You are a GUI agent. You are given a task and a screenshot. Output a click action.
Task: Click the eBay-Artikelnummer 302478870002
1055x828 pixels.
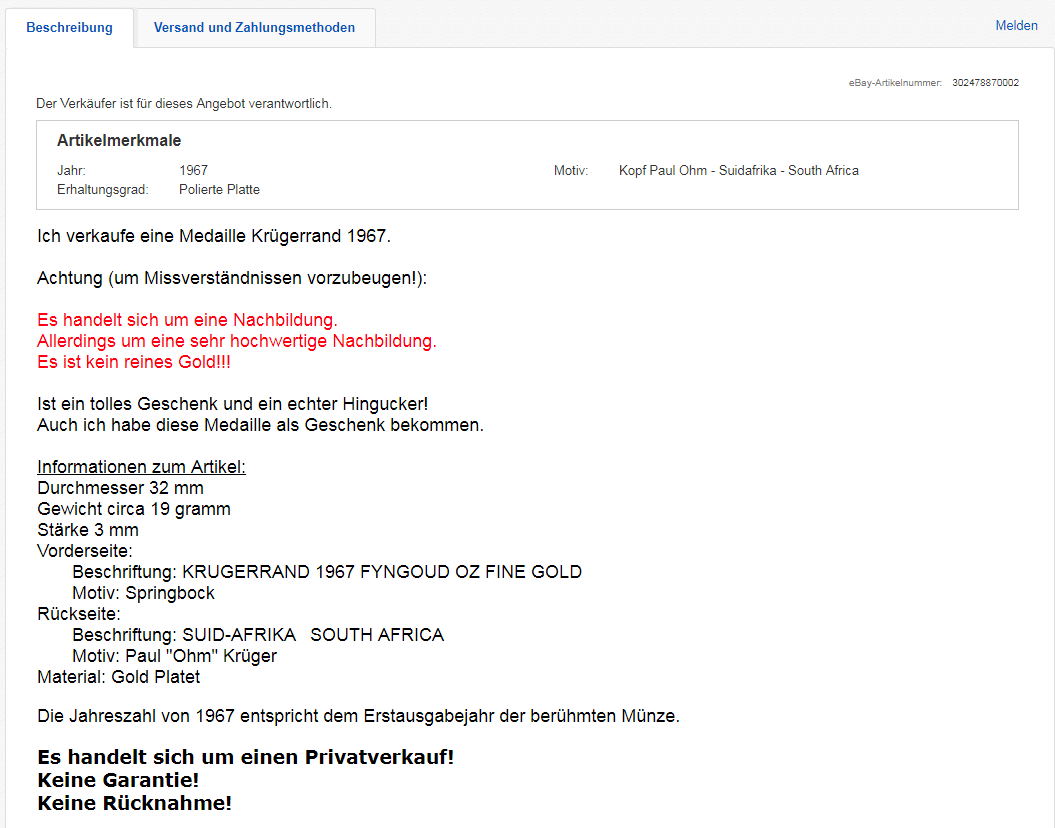(985, 83)
